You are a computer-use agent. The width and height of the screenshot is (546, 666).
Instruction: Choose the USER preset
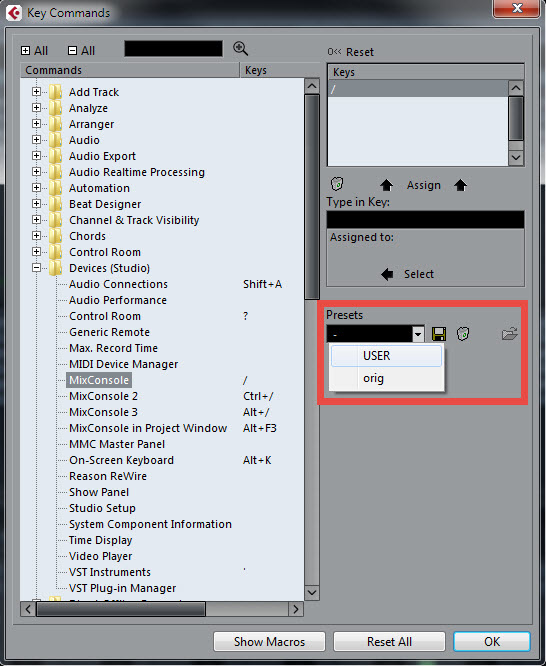pyautogui.click(x=386, y=356)
